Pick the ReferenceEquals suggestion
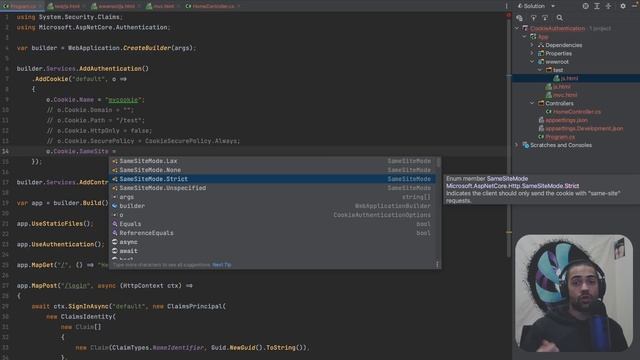 click(x=272, y=233)
